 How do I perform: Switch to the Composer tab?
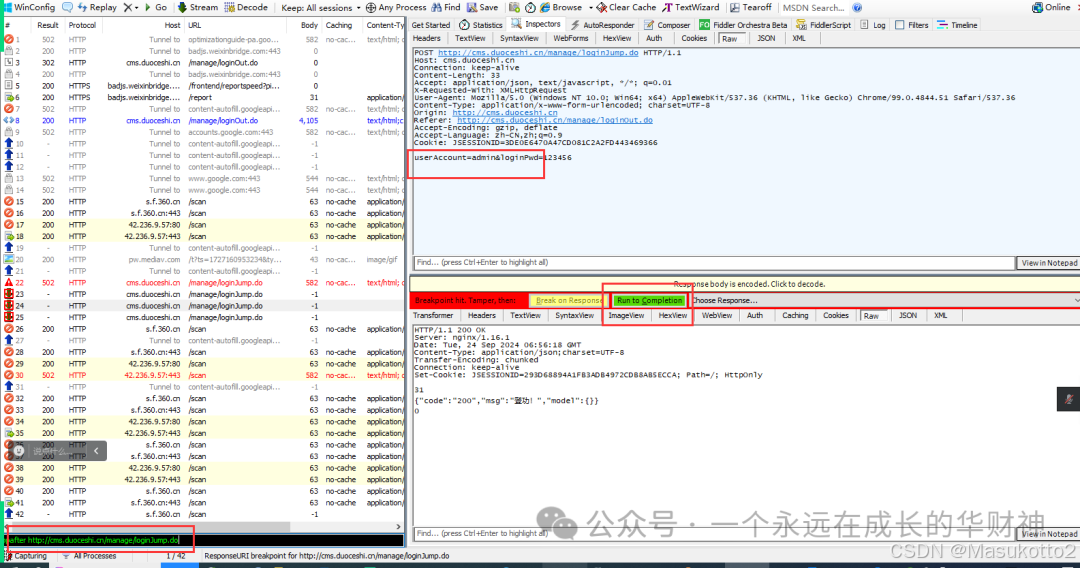point(667,25)
